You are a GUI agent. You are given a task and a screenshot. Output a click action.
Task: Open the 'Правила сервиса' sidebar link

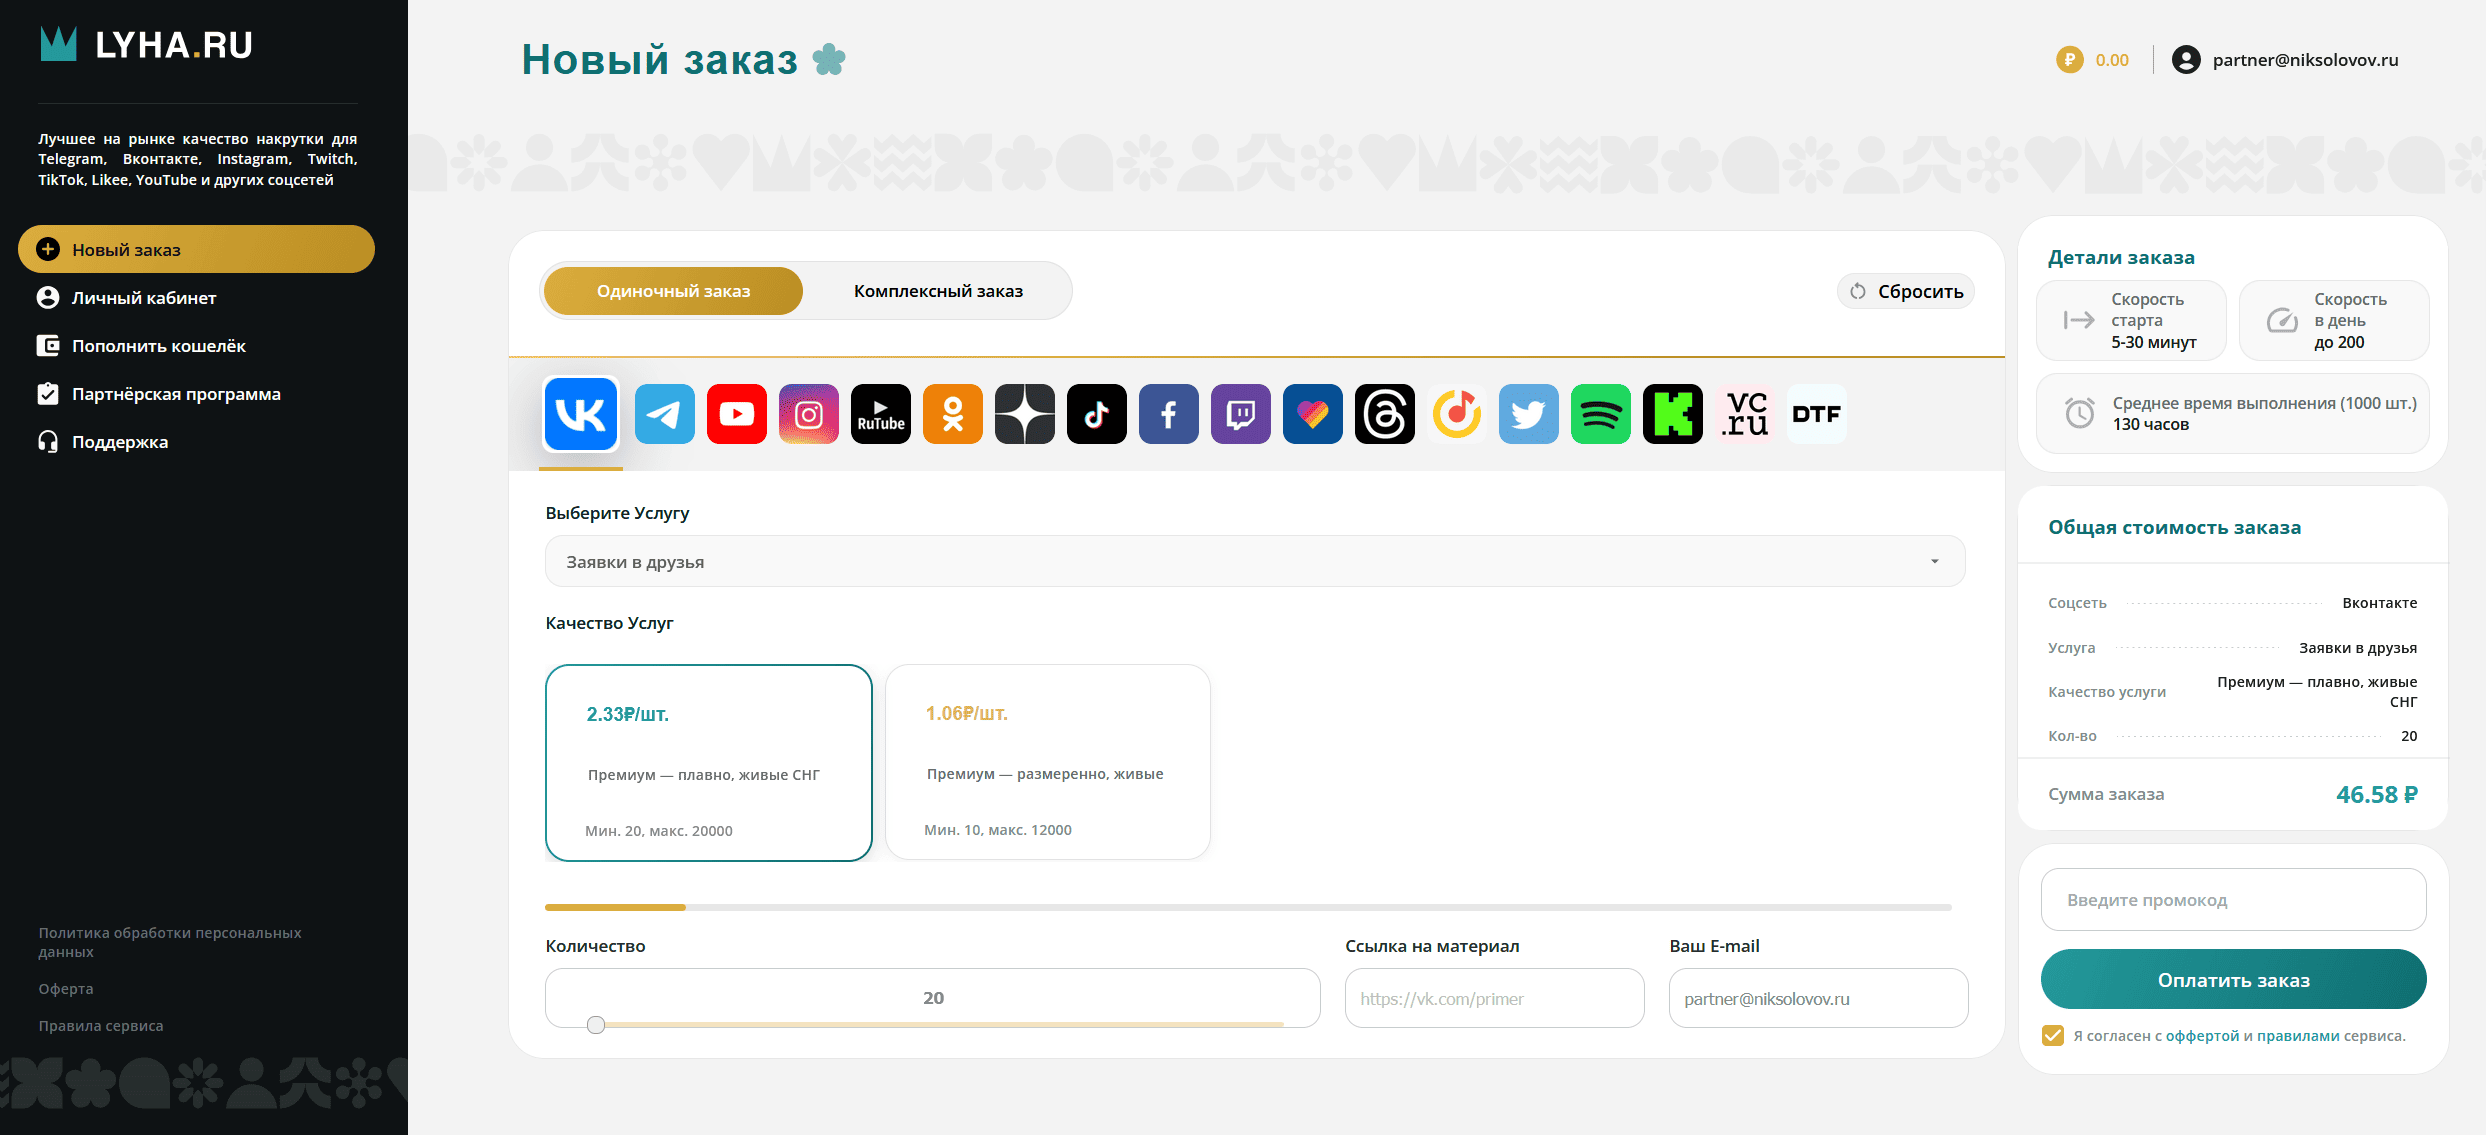click(101, 1026)
